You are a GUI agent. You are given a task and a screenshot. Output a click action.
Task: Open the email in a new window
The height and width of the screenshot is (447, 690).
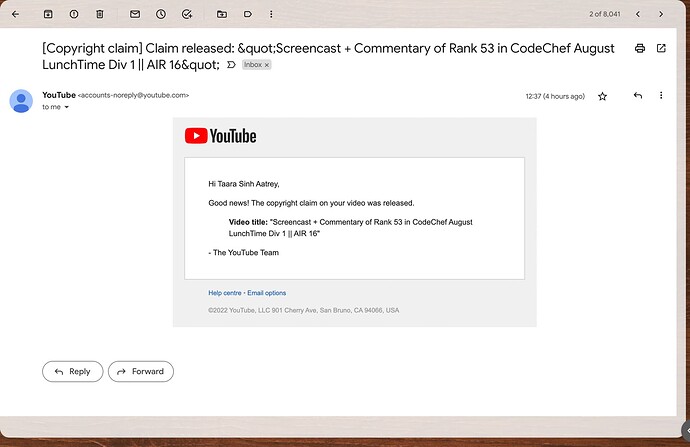[x=661, y=48]
